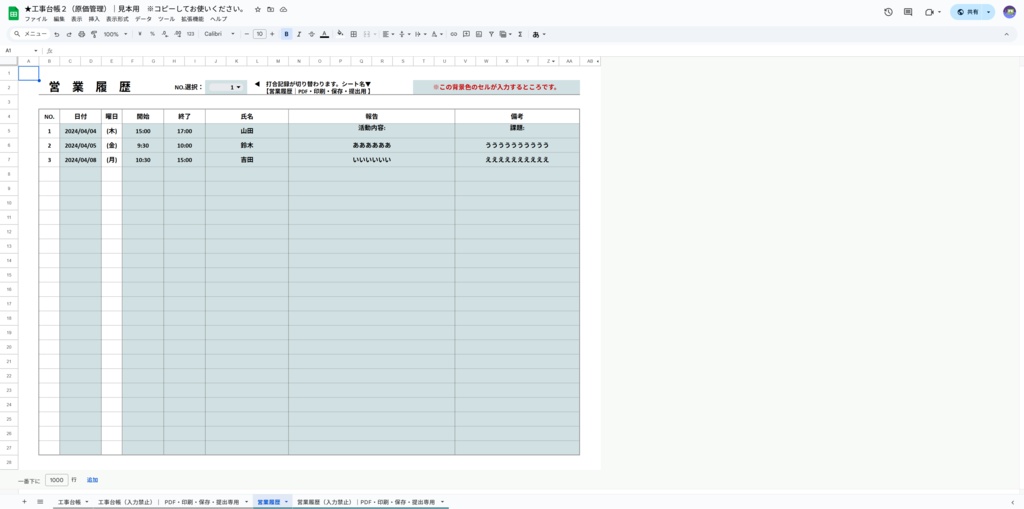This screenshot has width=1024, height=509.
Task: Format cell as percent
Action: pyautogui.click(x=152, y=34)
